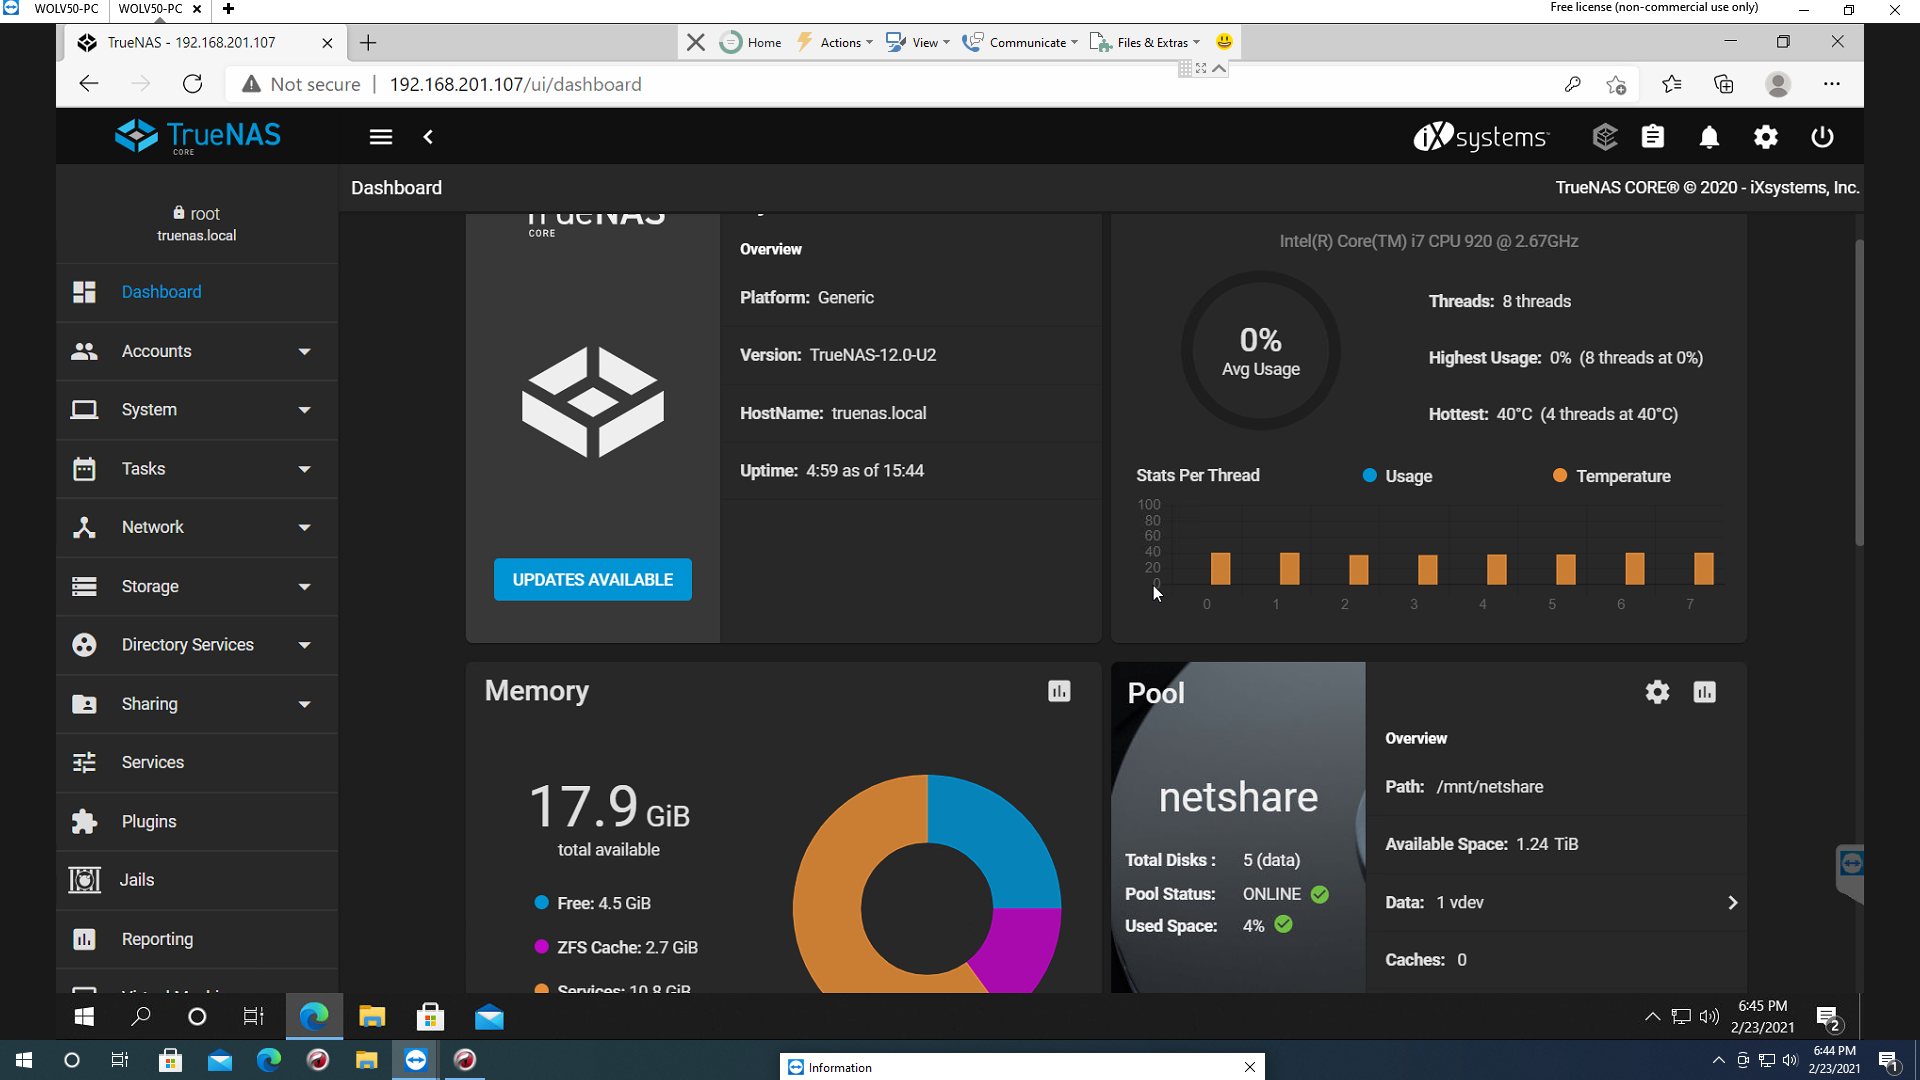Screen dimensions: 1920x1080
Task: Expand Data 1 vdev details arrow
Action: point(1733,902)
